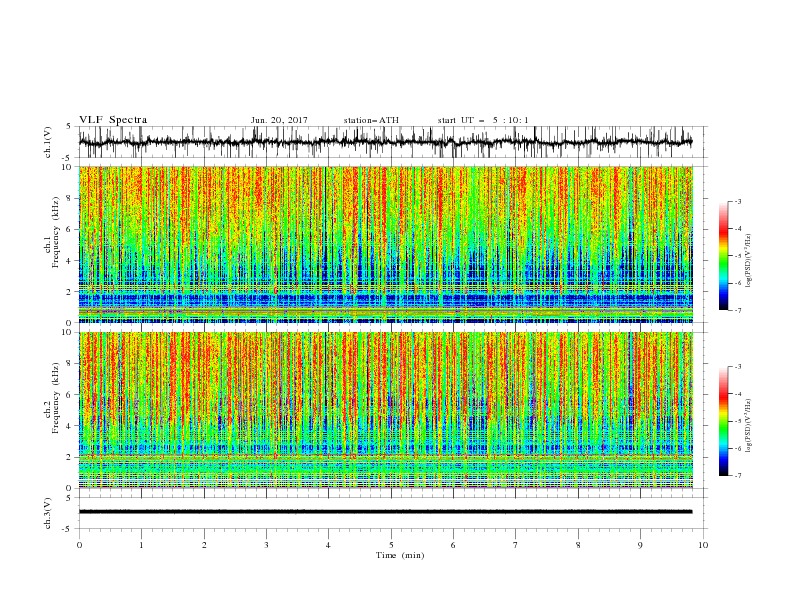Click x-axis tick label "0" on the time axis
The width and height of the screenshot is (792, 612).
tap(79, 545)
